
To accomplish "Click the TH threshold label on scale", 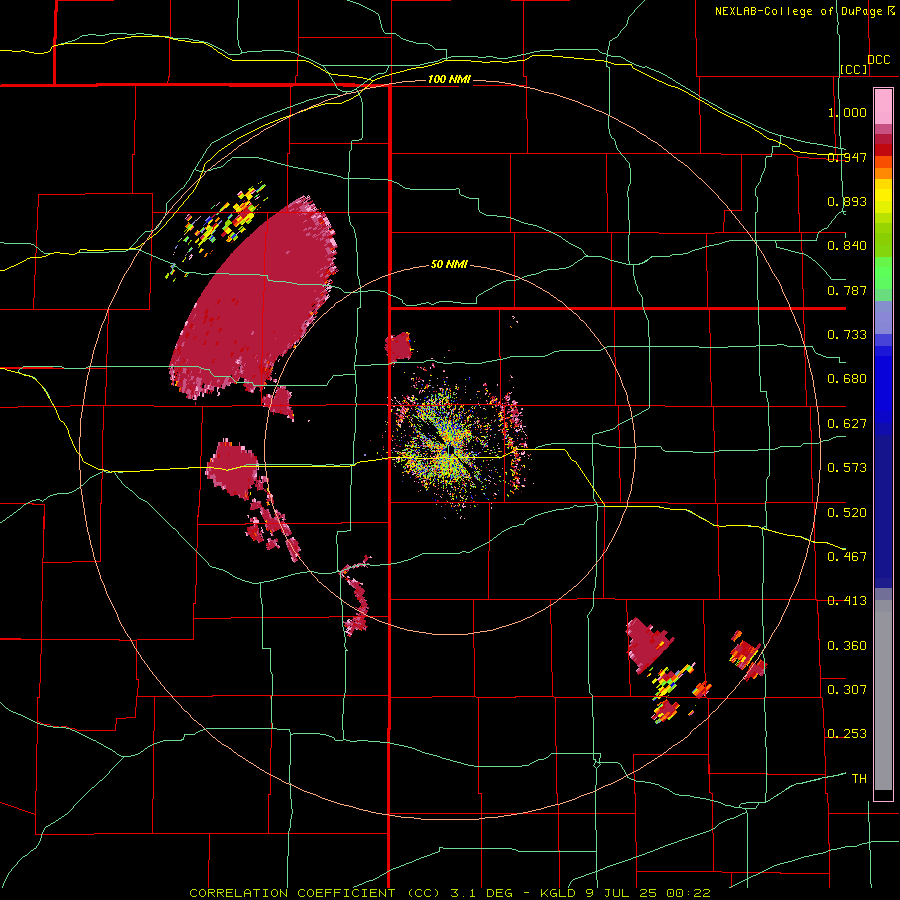I will point(859,779).
